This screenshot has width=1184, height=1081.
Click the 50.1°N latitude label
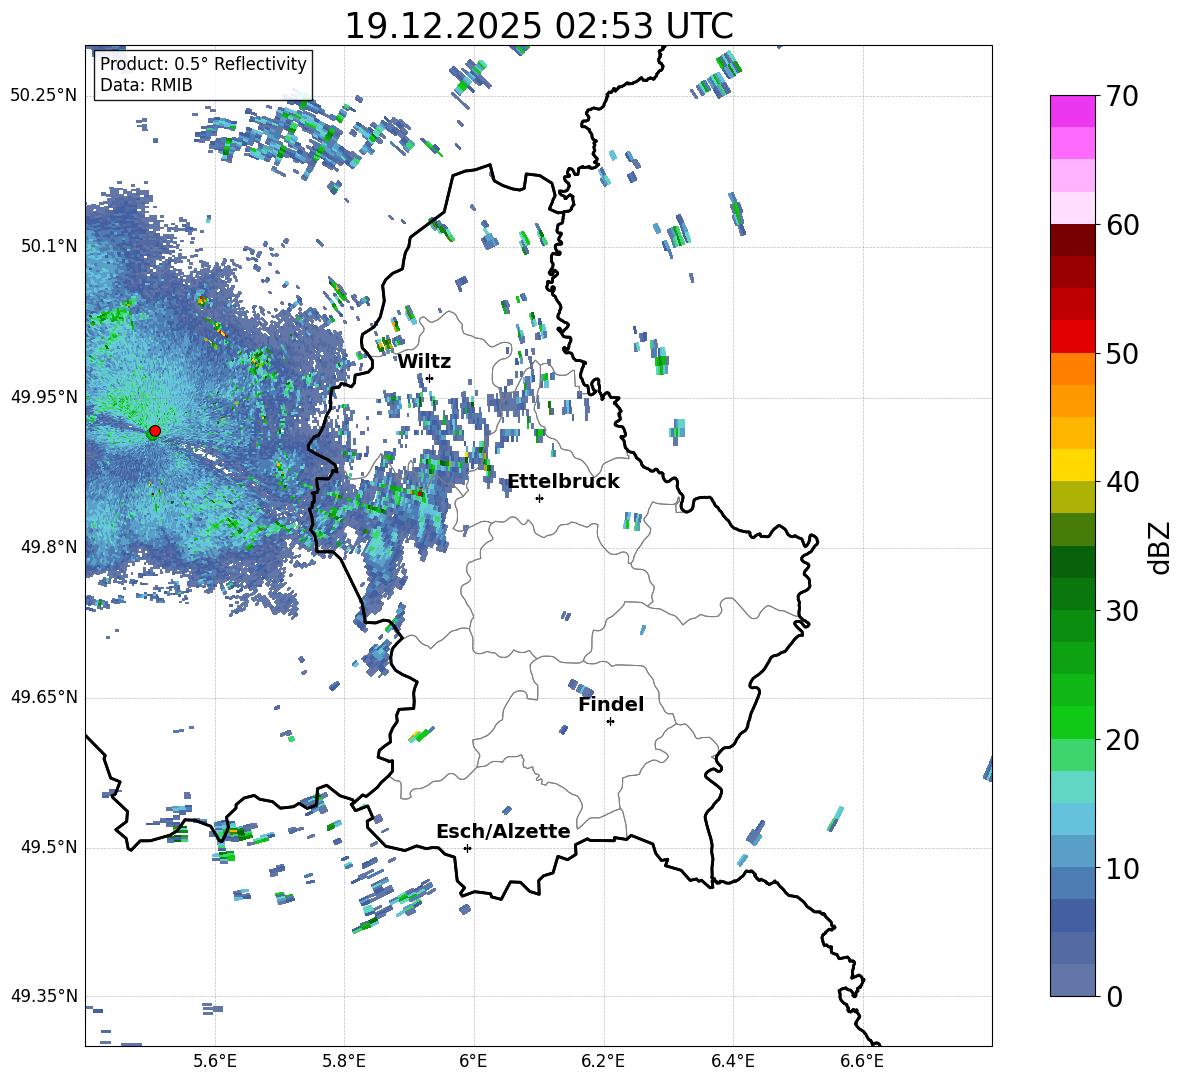(x=49, y=246)
